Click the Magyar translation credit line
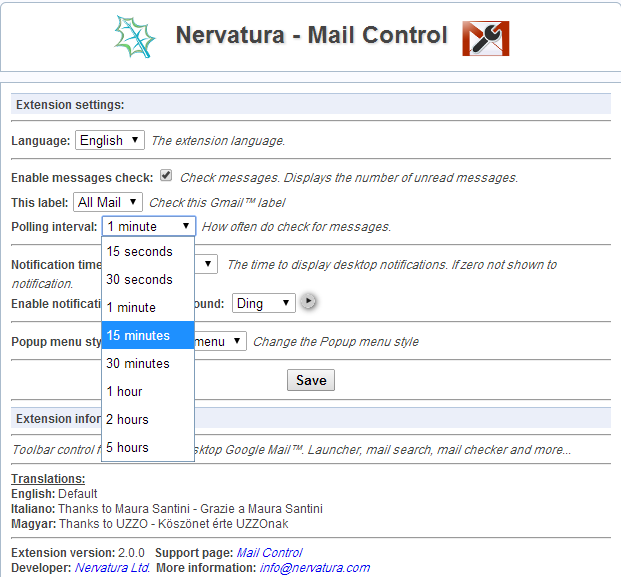The height and width of the screenshot is (577, 621). click(150, 524)
